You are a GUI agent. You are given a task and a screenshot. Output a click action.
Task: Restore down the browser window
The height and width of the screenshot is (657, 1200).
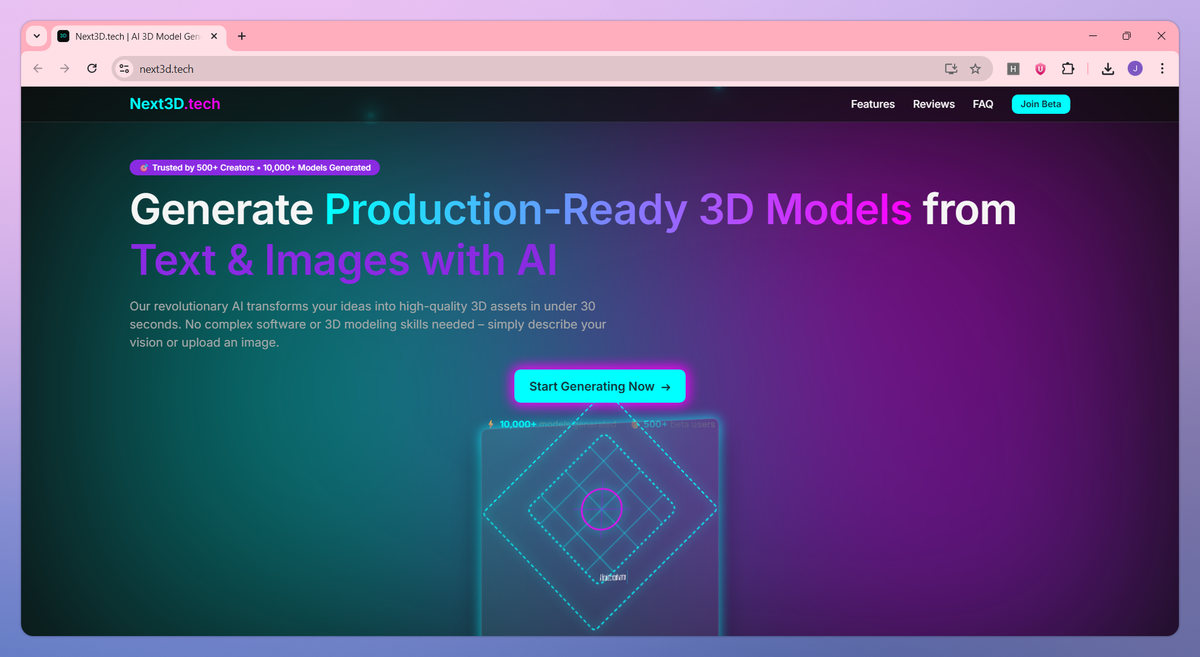[x=1126, y=36]
